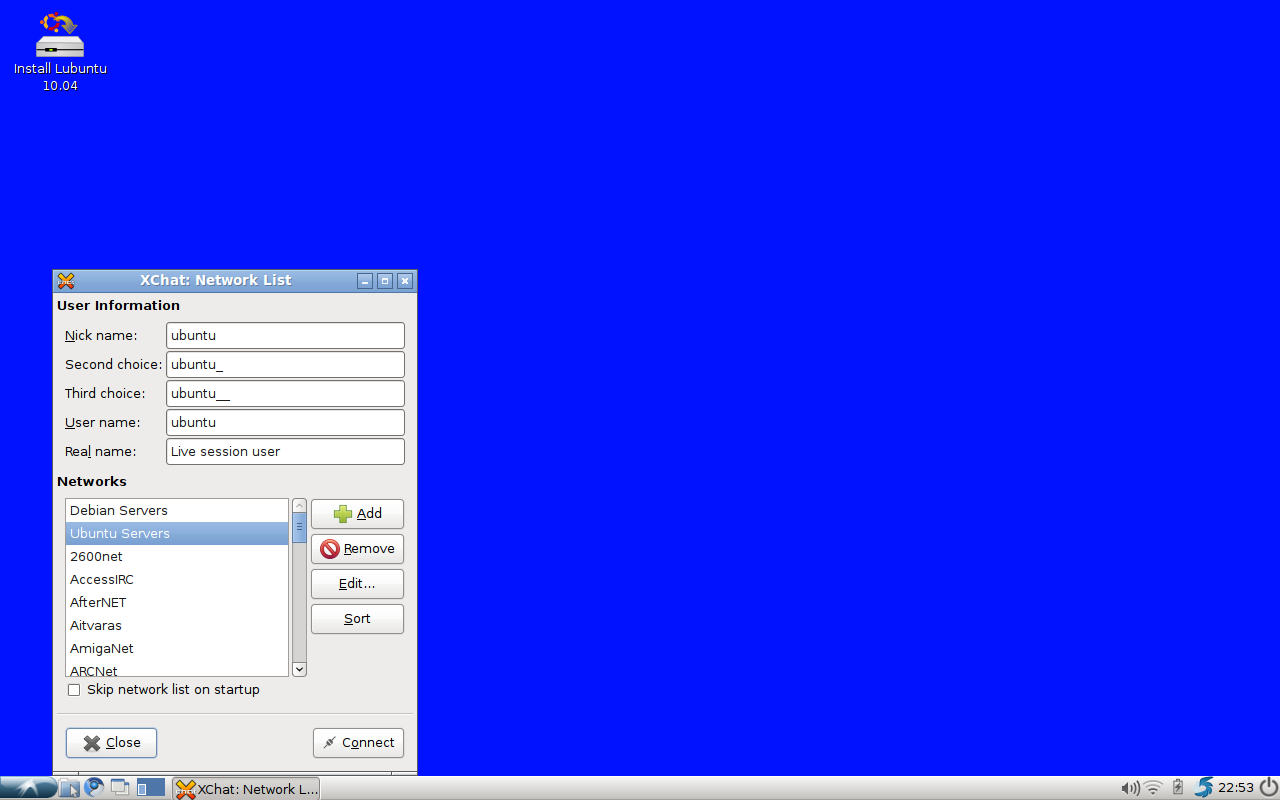Select ARCNet in the network list
Viewport: 1280px width, 800px height.
point(177,670)
